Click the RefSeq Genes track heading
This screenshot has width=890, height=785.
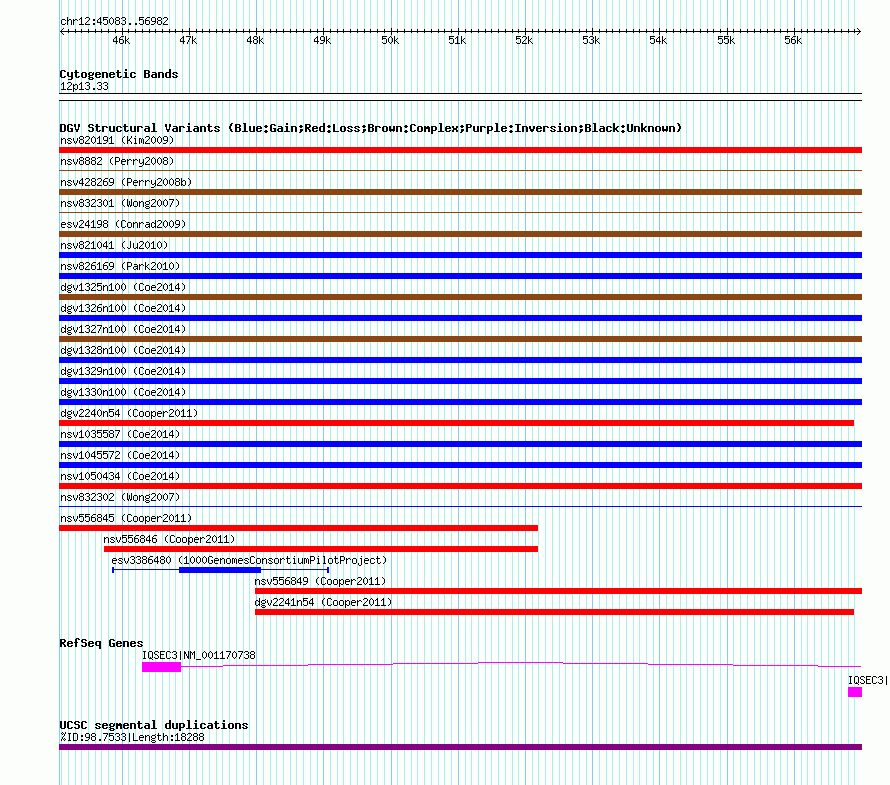[x=101, y=643]
